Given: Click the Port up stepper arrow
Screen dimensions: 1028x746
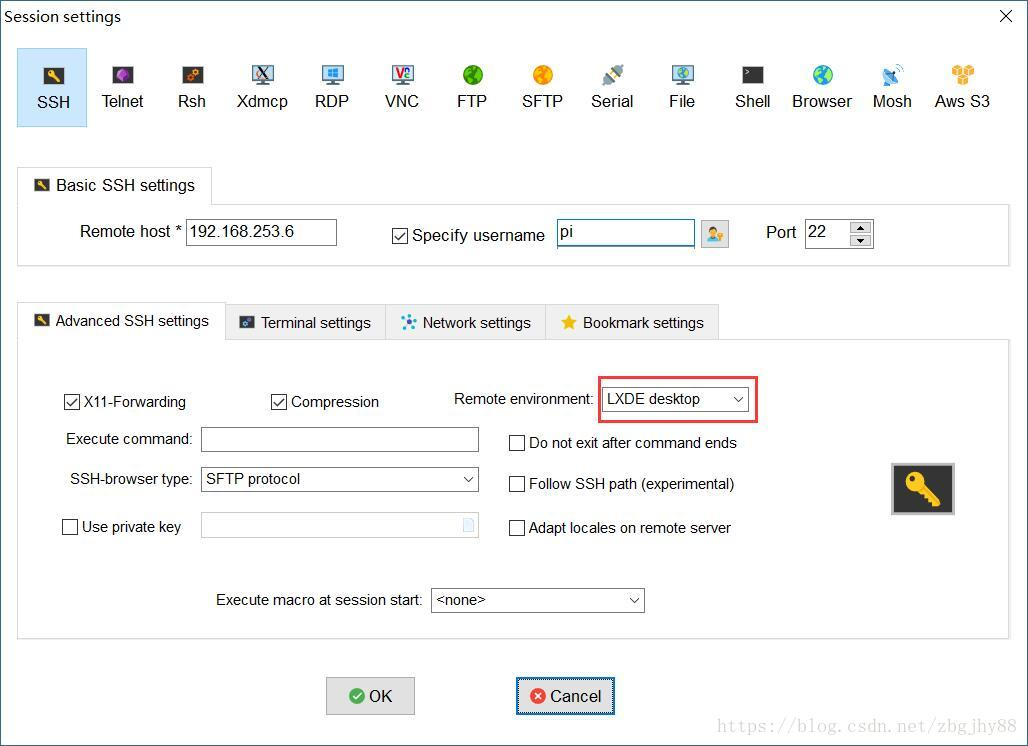Looking at the screenshot, I should (862, 227).
